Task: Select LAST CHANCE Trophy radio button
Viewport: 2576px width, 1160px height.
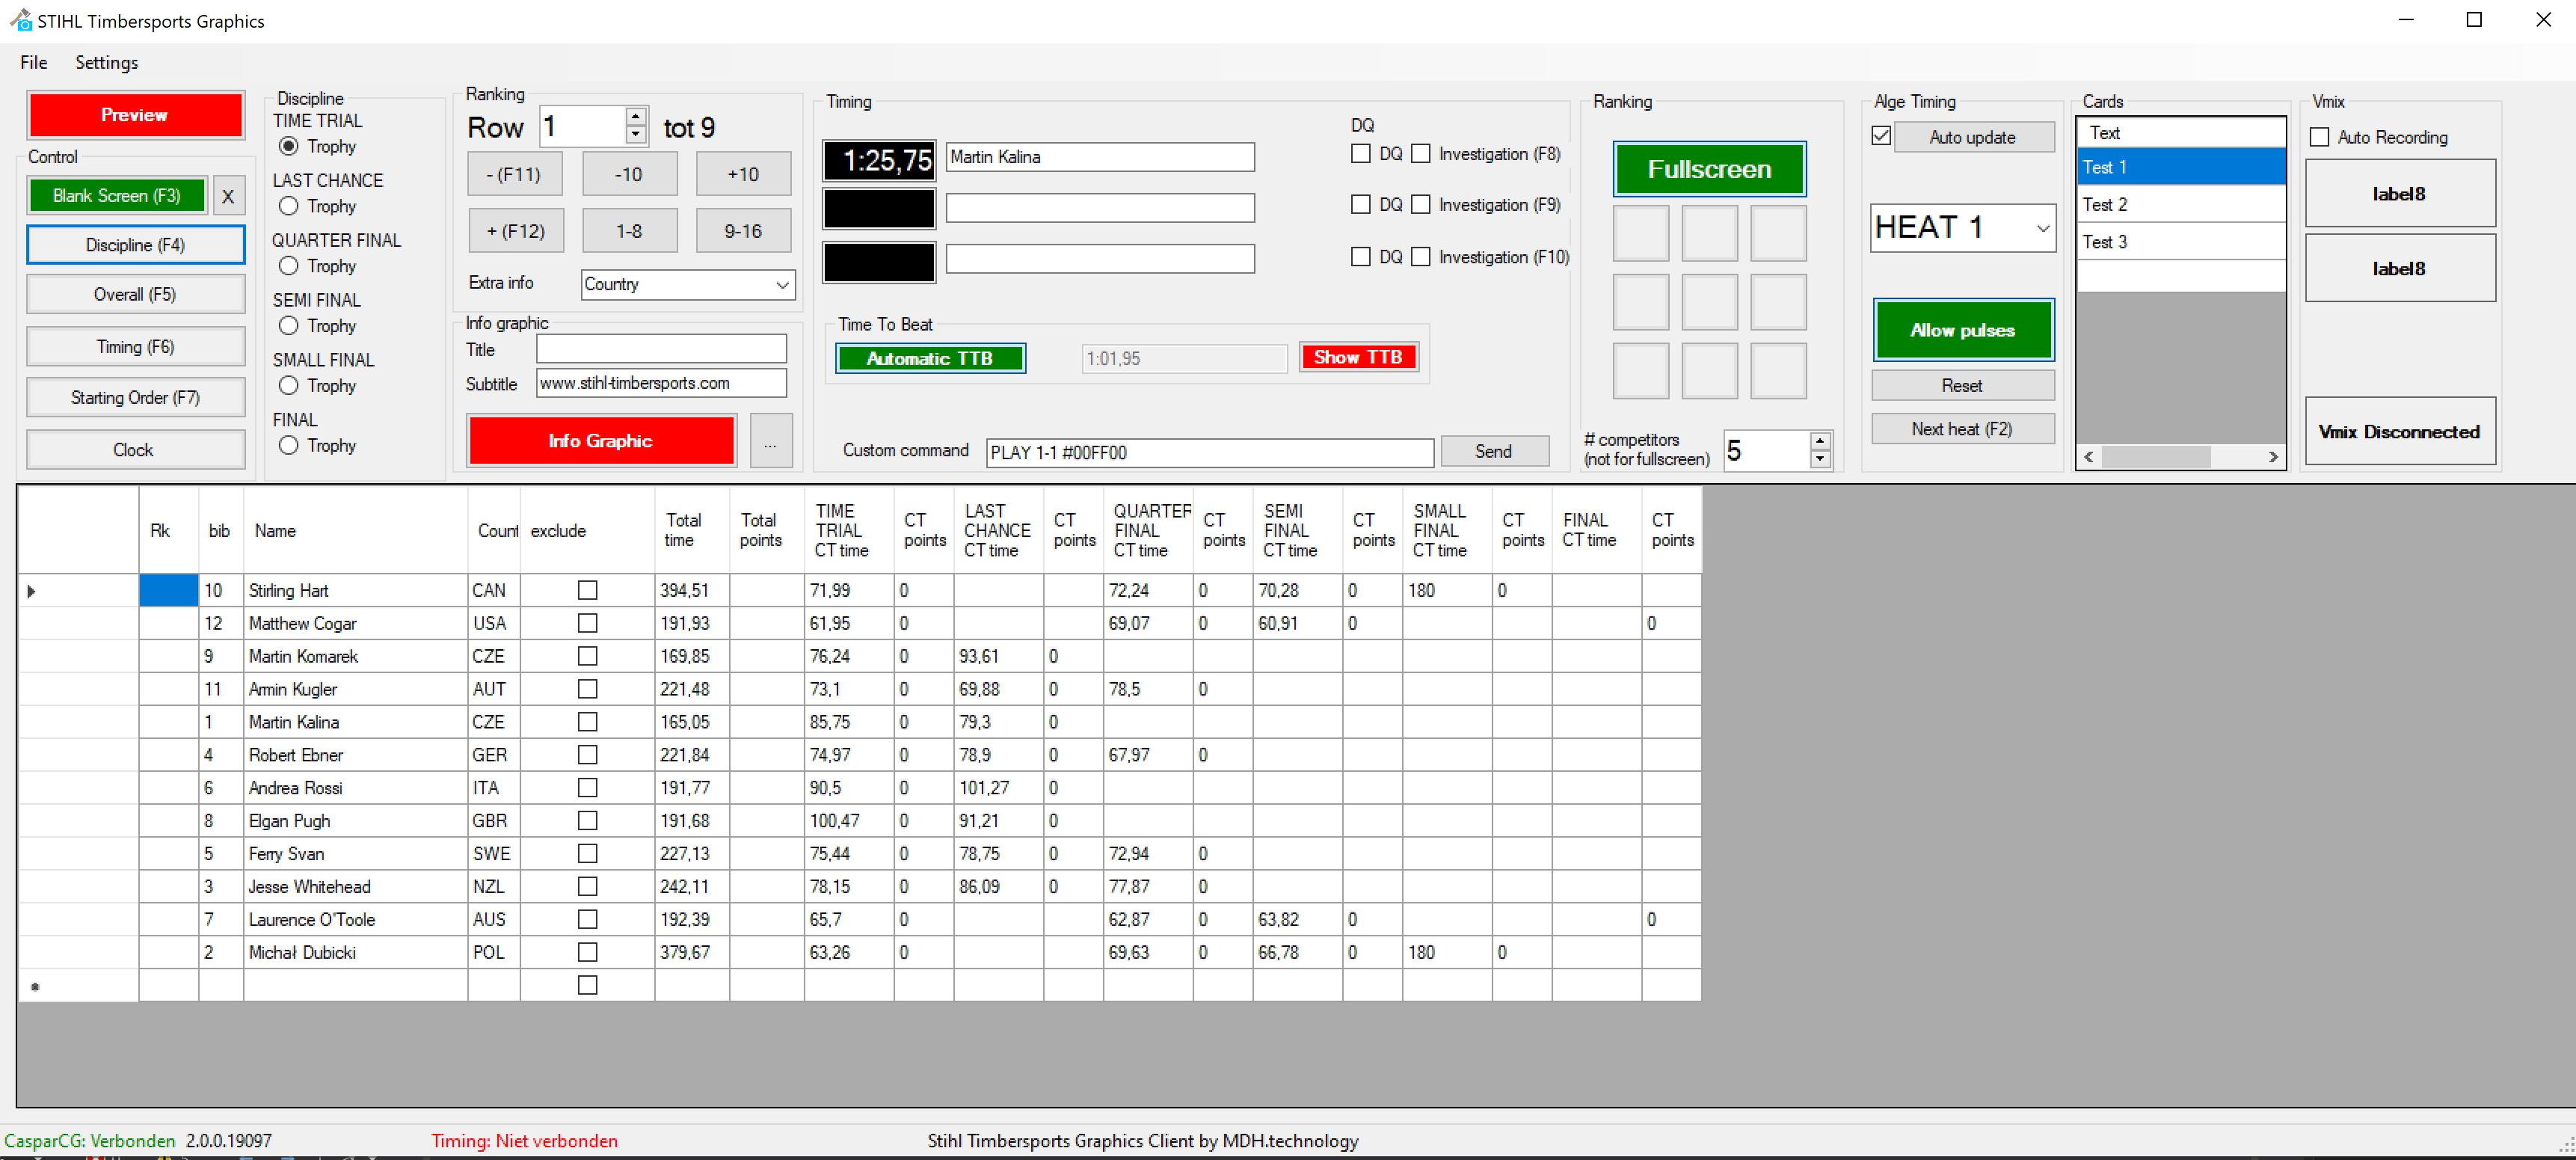Action: 289,206
